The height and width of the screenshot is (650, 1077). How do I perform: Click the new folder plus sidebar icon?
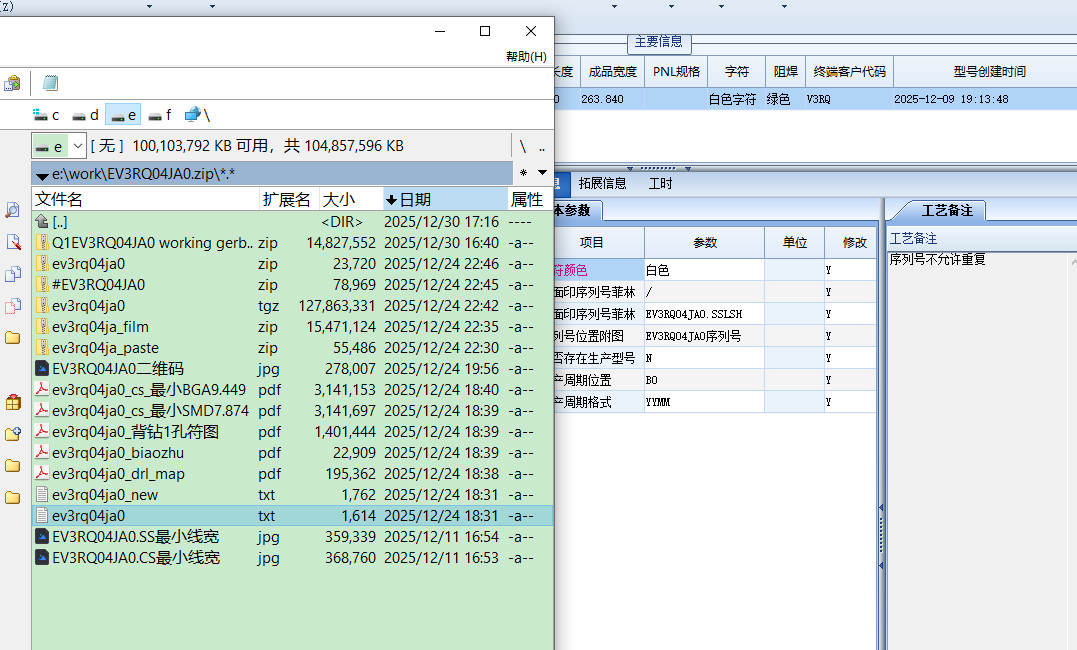[x=12, y=434]
